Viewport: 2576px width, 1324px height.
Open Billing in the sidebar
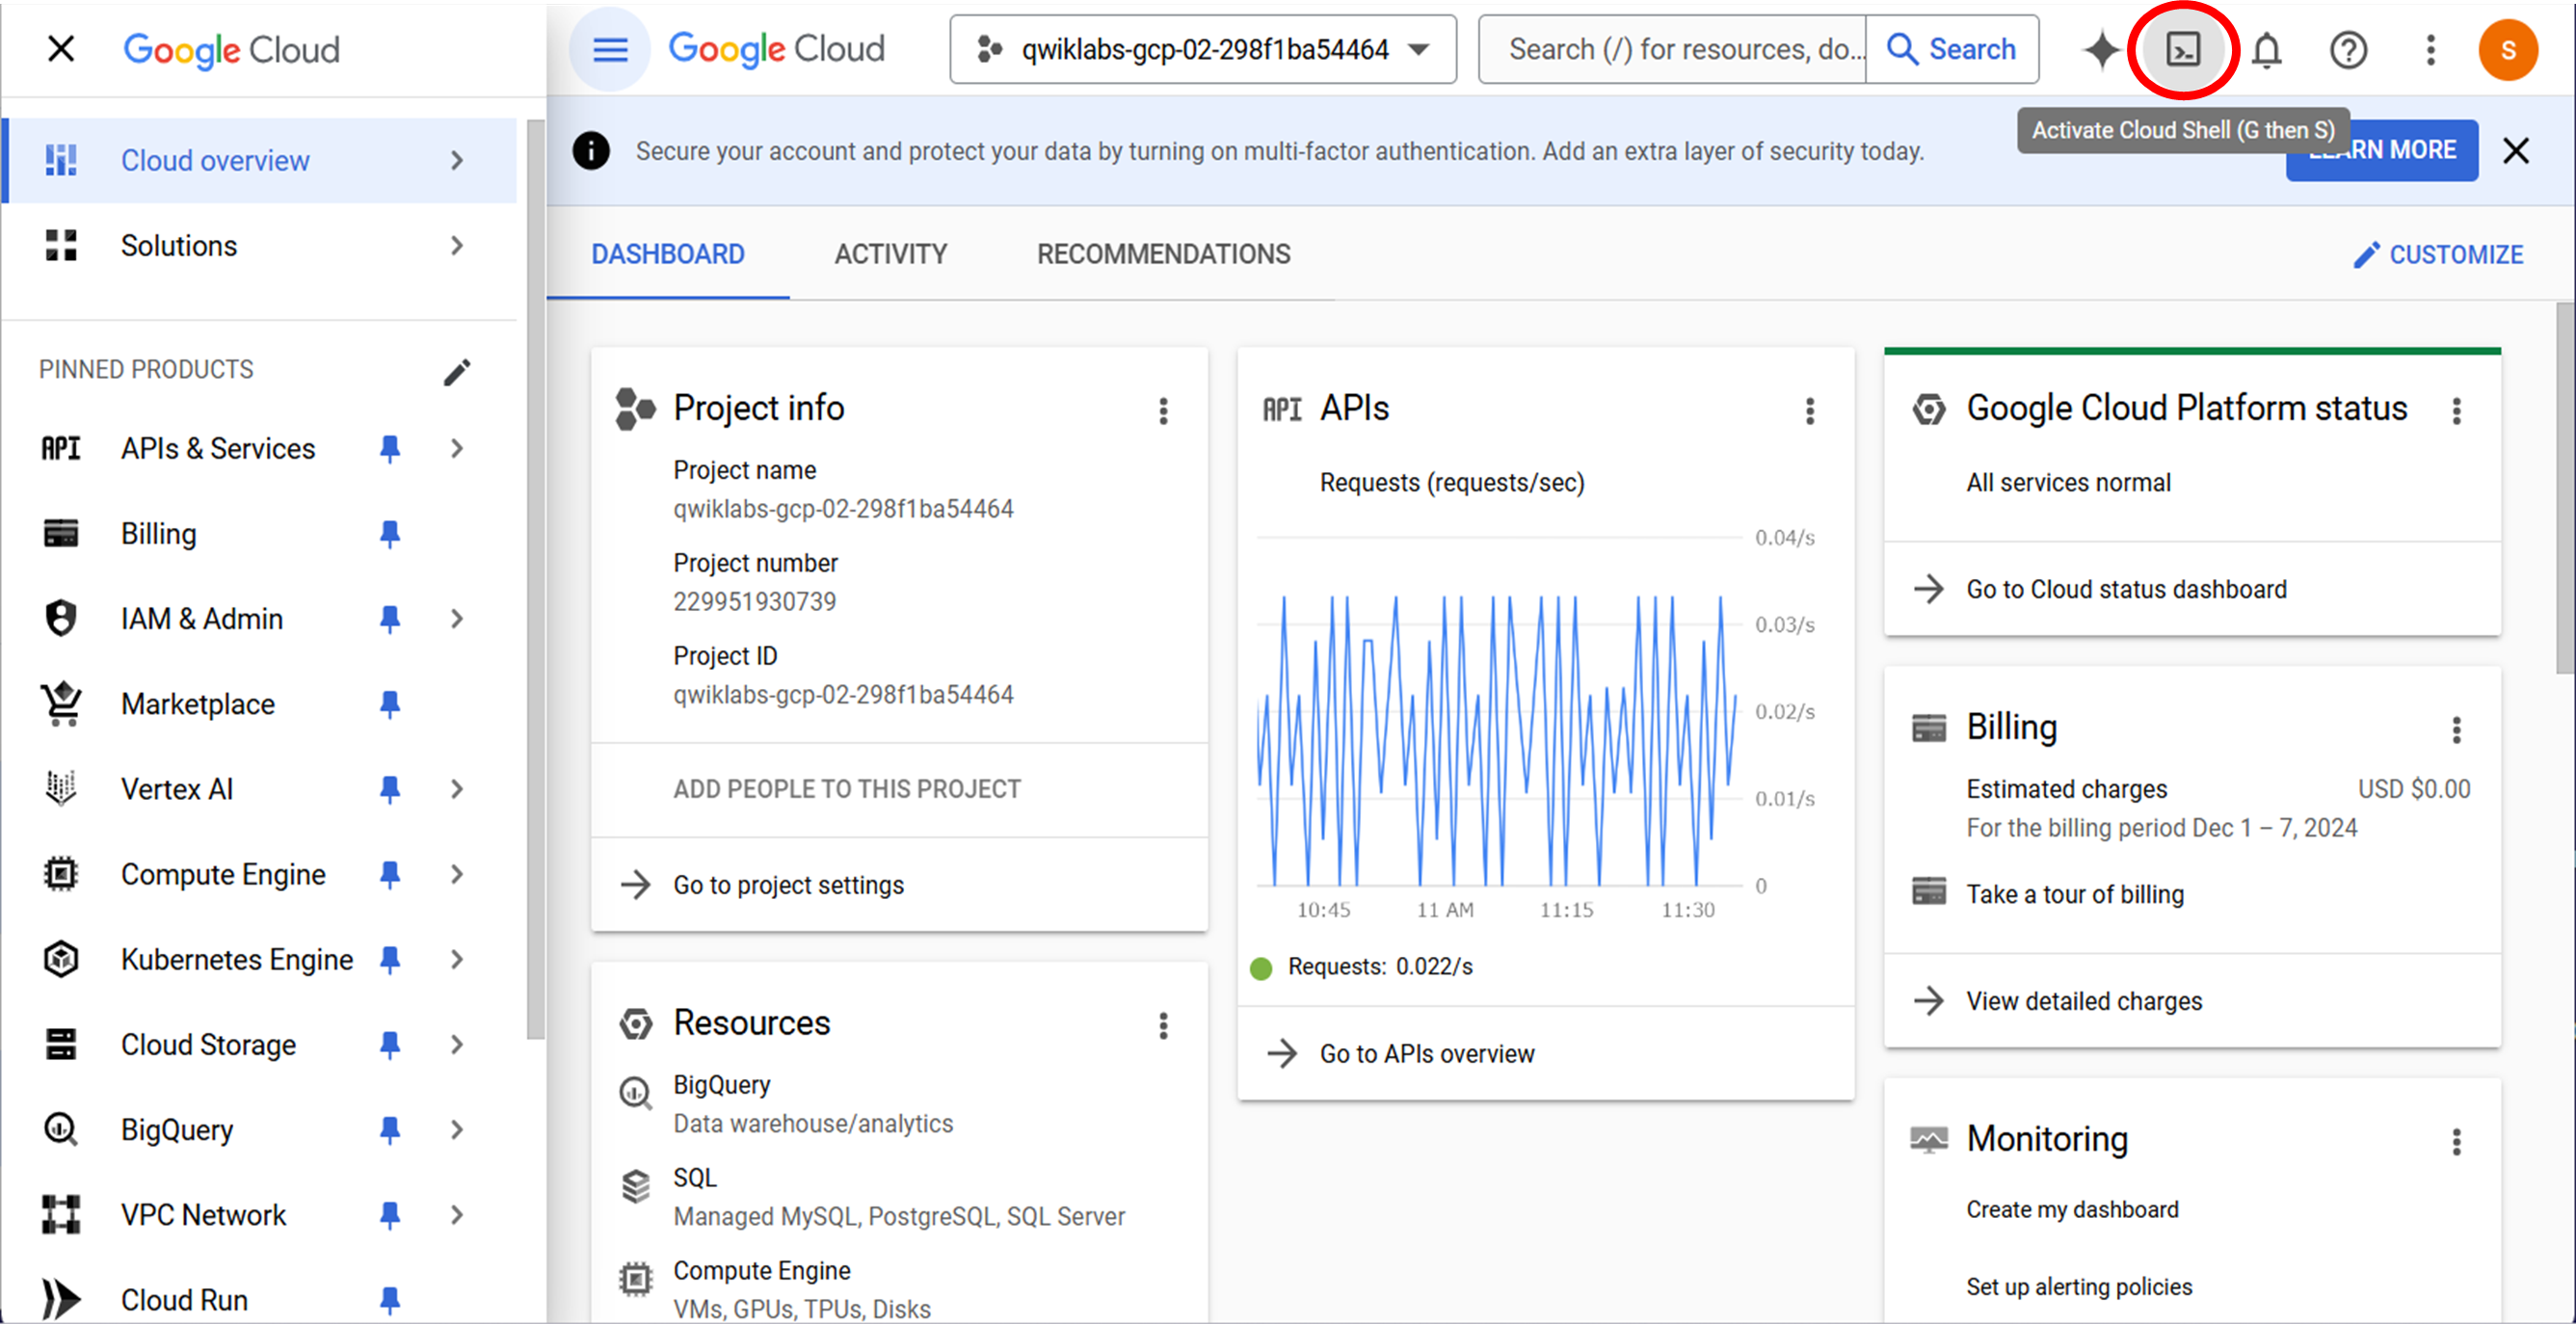click(158, 534)
